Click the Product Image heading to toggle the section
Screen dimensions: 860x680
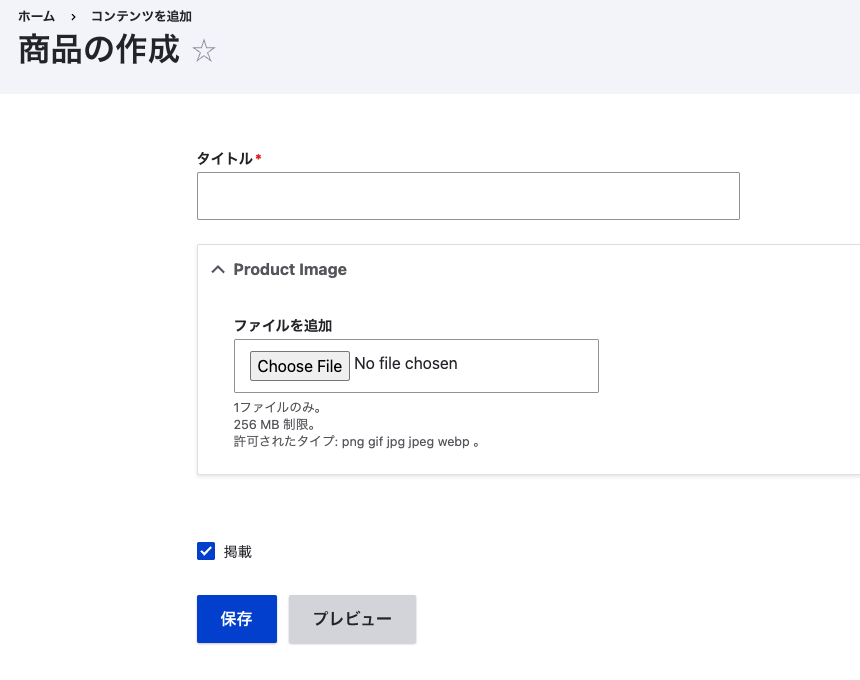(x=290, y=269)
